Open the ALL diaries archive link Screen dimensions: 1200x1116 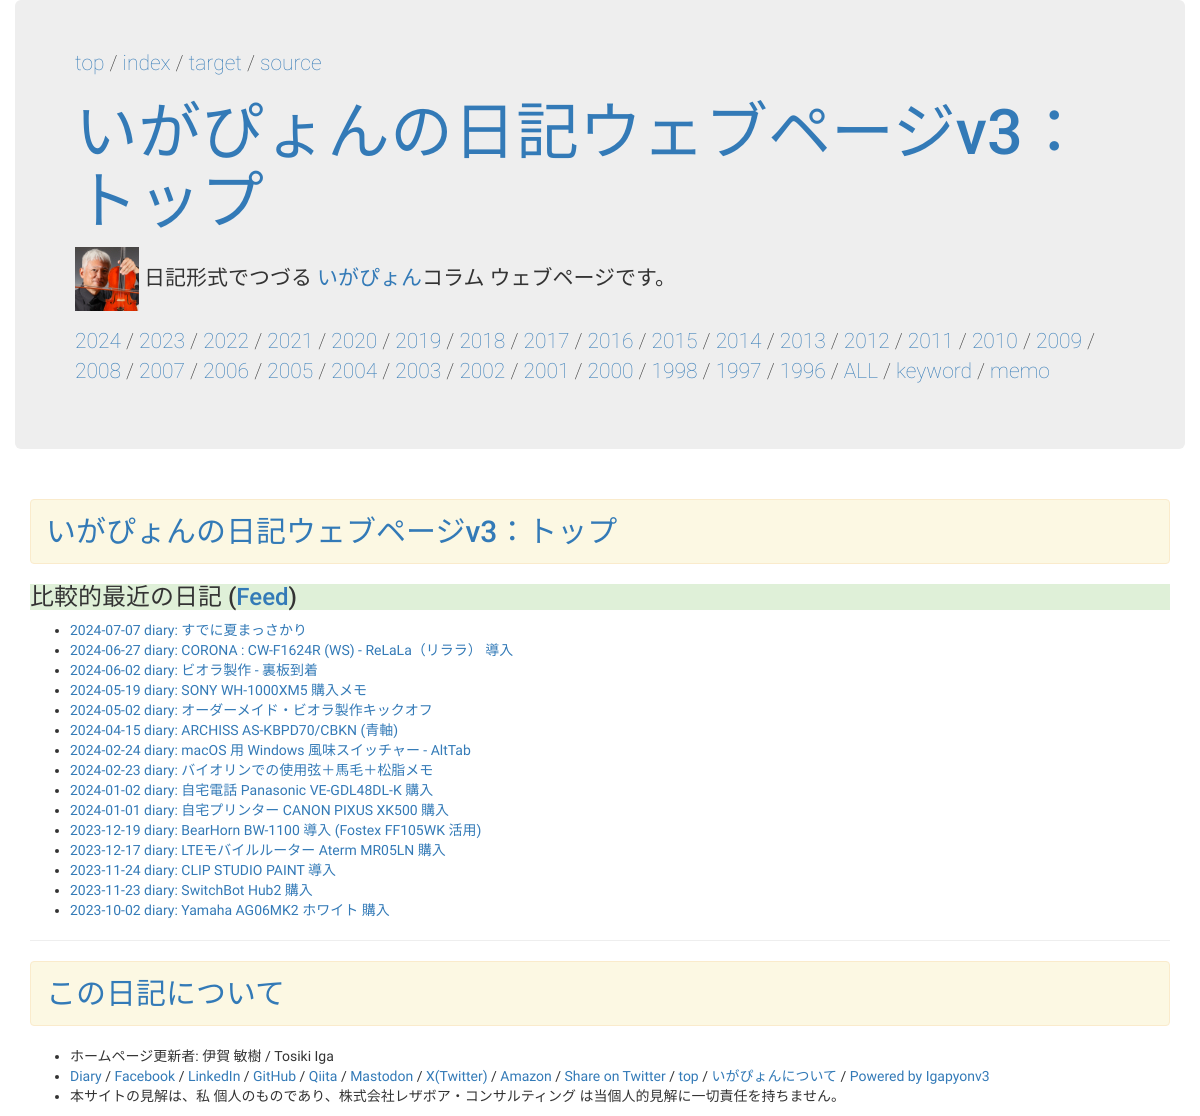pyautogui.click(x=860, y=371)
